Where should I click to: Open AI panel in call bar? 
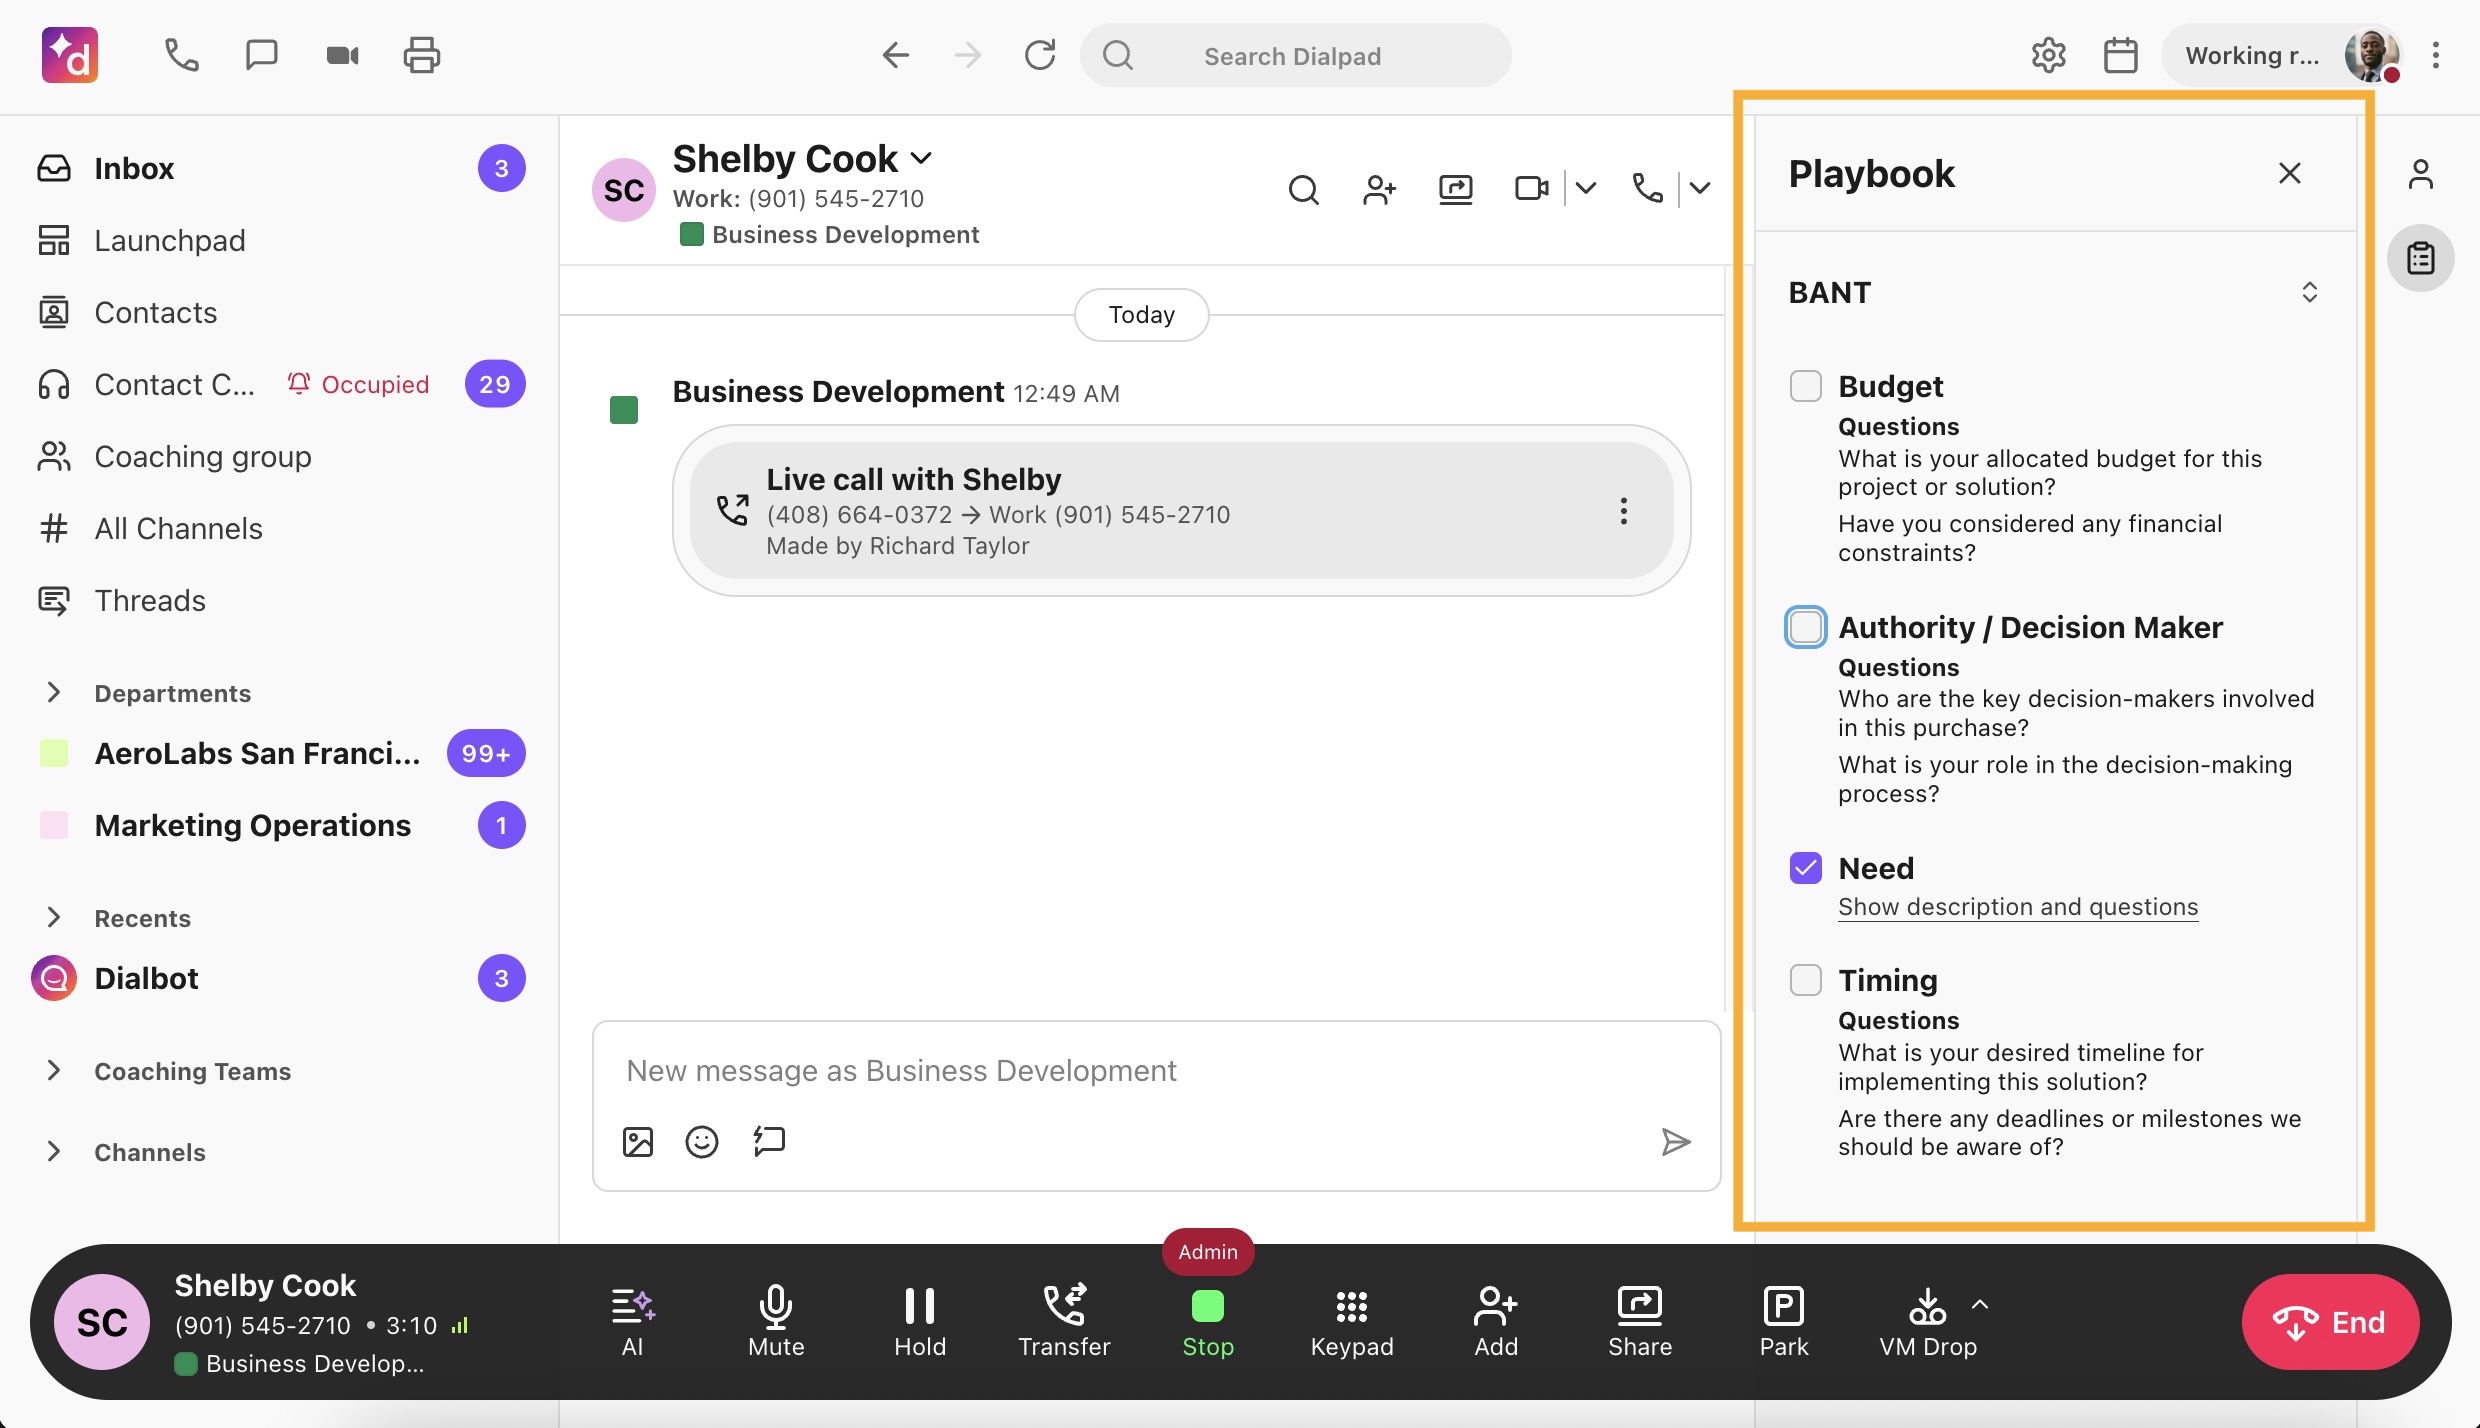632,1322
